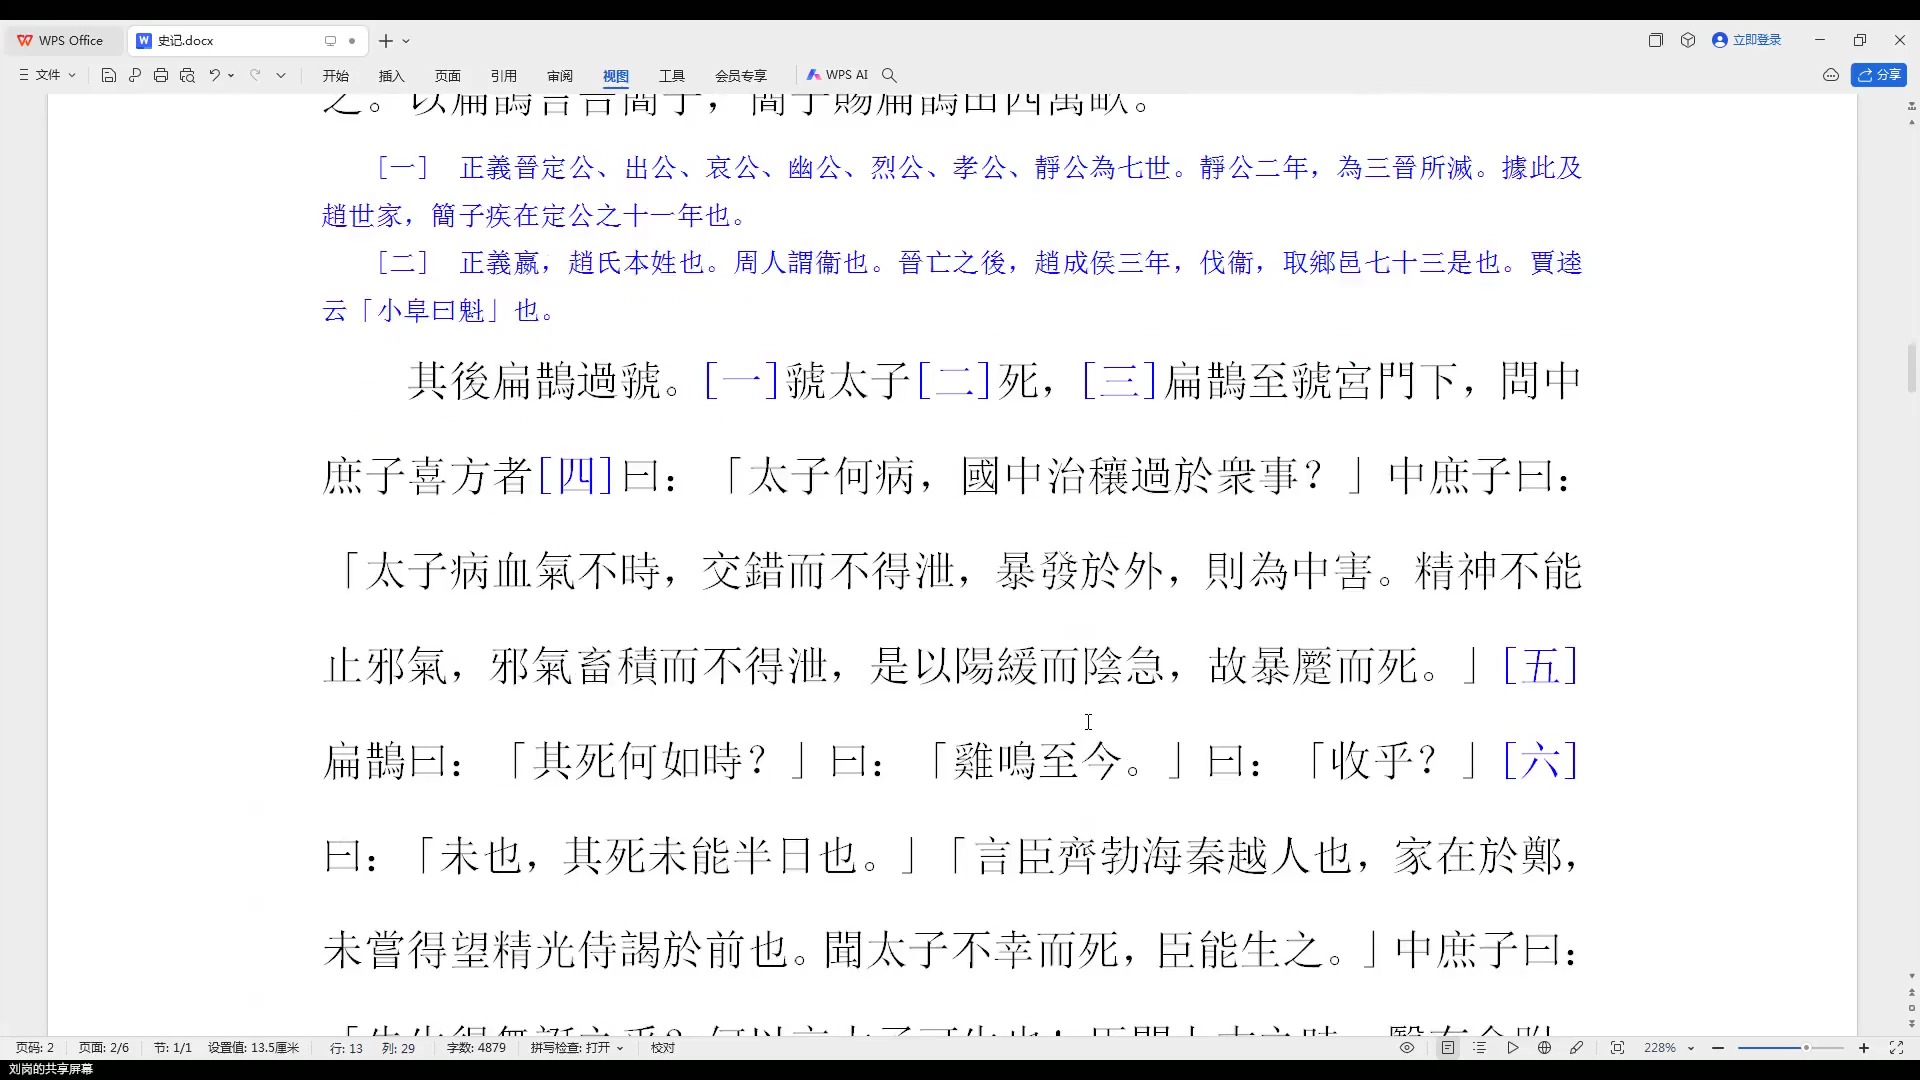Click footnote reference [四] after 喜方者
Image resolution: width=1920 pixels, height=1080 pixels.
(x=575, y=475)
